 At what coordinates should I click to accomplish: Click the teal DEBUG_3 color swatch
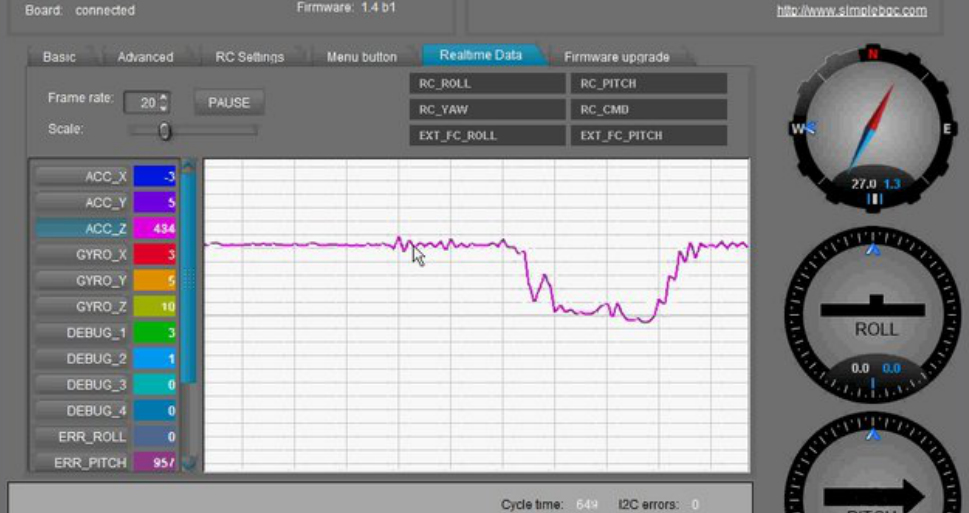click(x=155, y=384)
